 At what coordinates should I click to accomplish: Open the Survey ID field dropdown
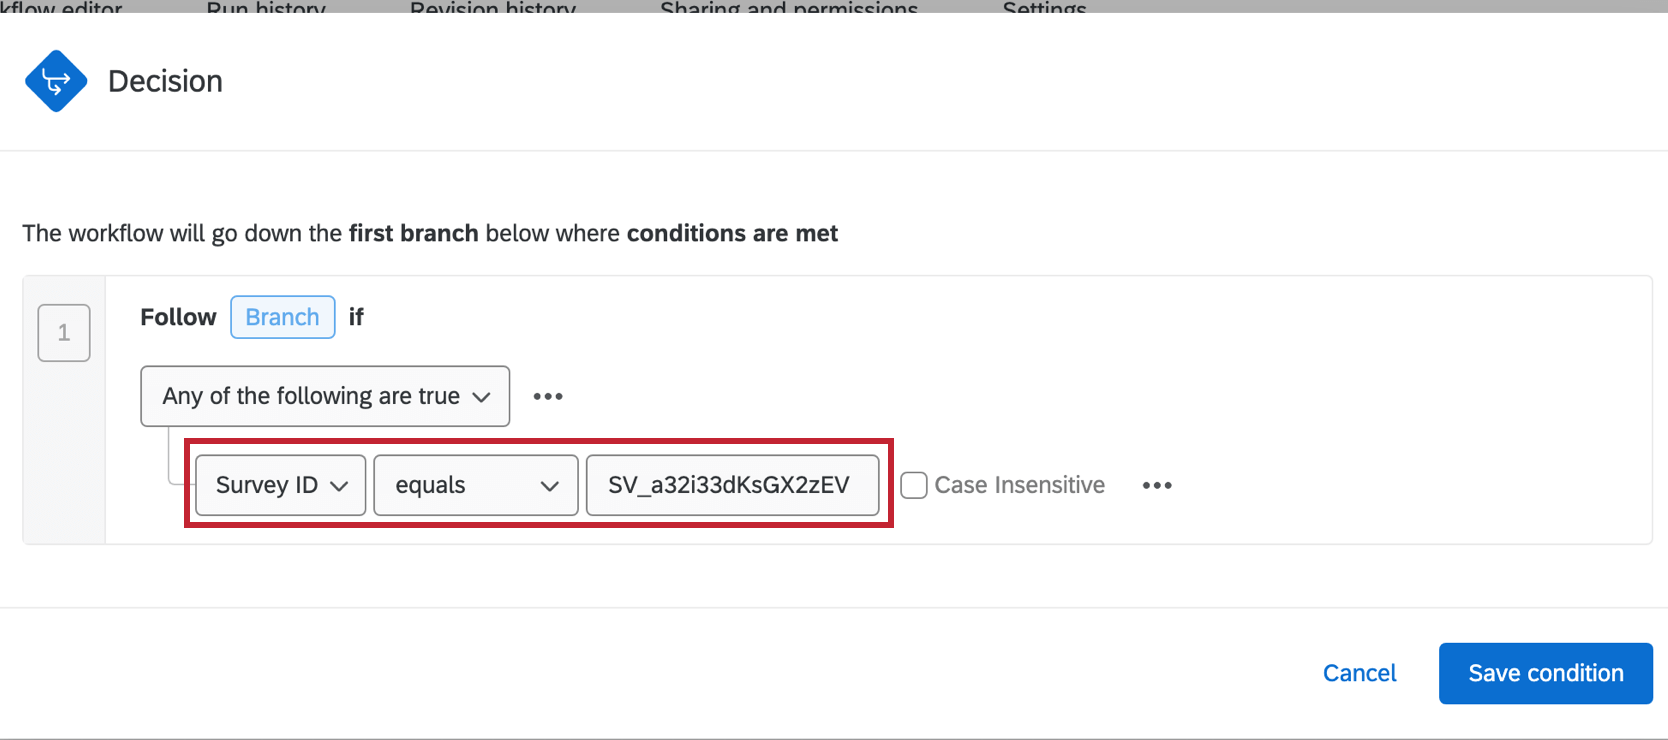pos(281,486)
